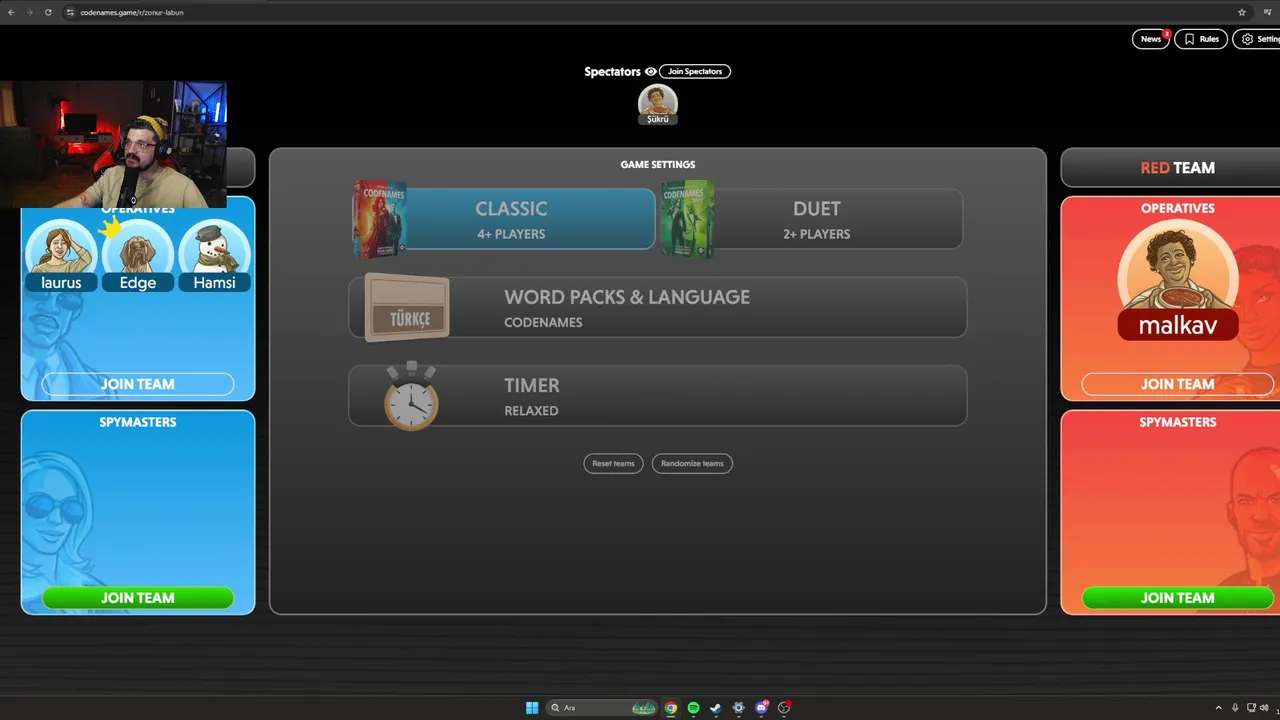Open the OBS icon on taskbar
Screen dimensions: 1280x720
tap(784, 708)
